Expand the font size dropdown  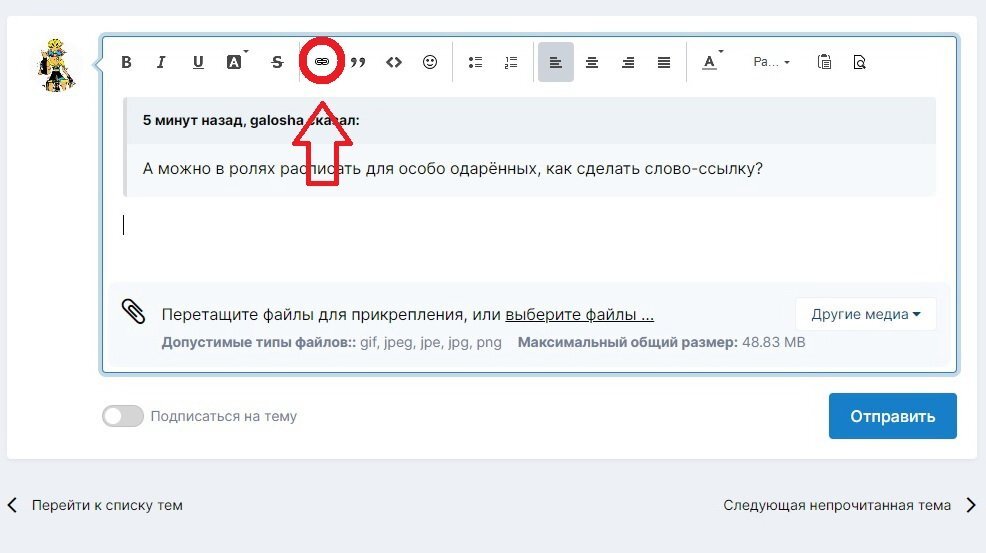[x=771, y=62]
